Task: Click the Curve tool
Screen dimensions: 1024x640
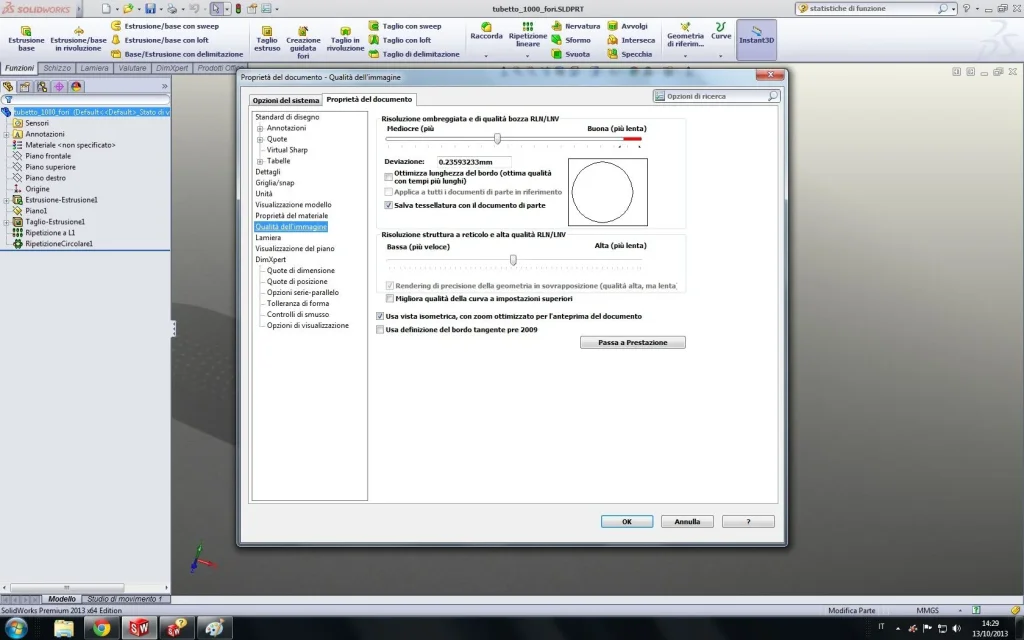Action: click(720, 31)
